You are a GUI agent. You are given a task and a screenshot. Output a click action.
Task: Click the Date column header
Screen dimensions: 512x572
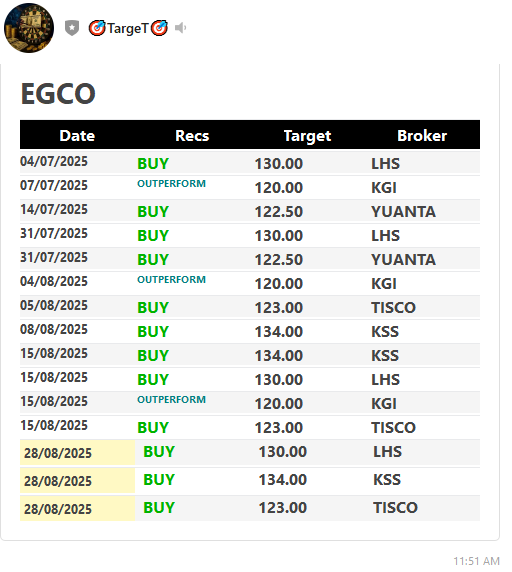coord(77,136)
